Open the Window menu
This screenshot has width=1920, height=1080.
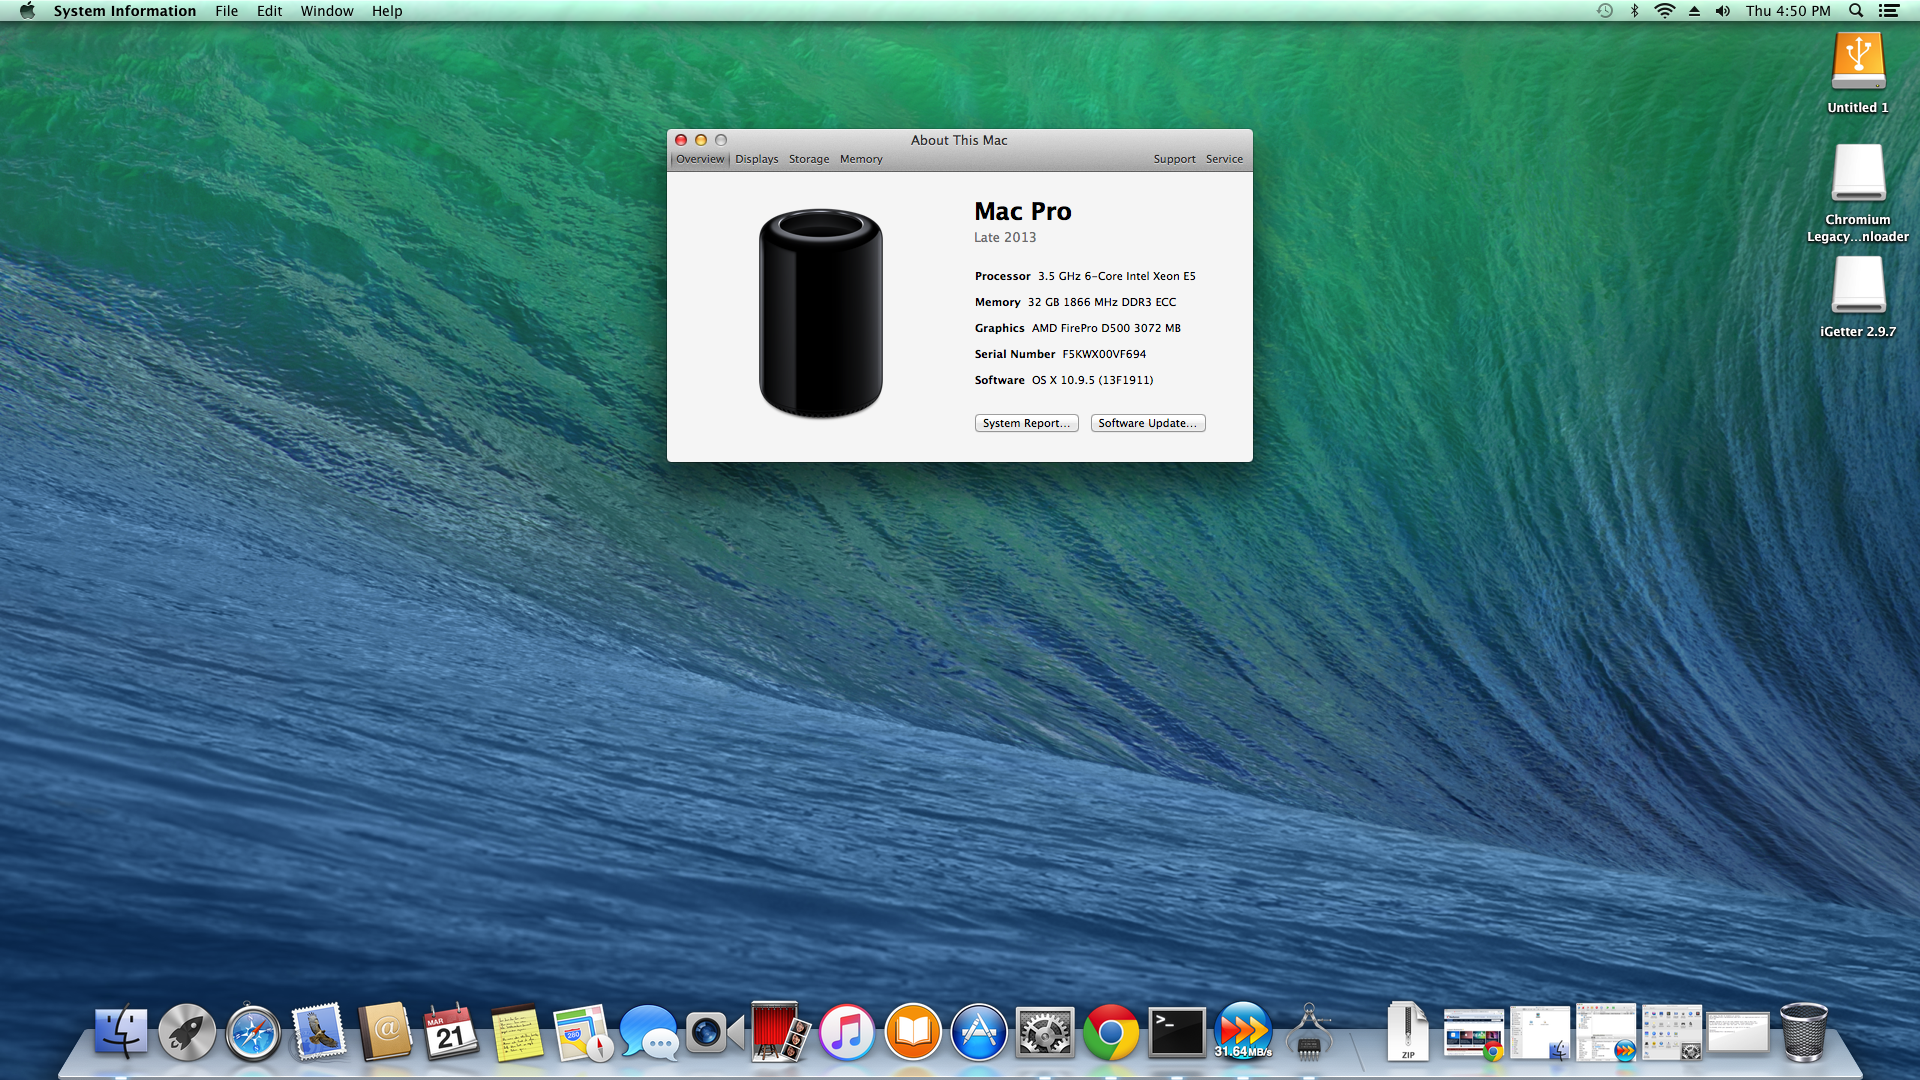click(326, 11)
